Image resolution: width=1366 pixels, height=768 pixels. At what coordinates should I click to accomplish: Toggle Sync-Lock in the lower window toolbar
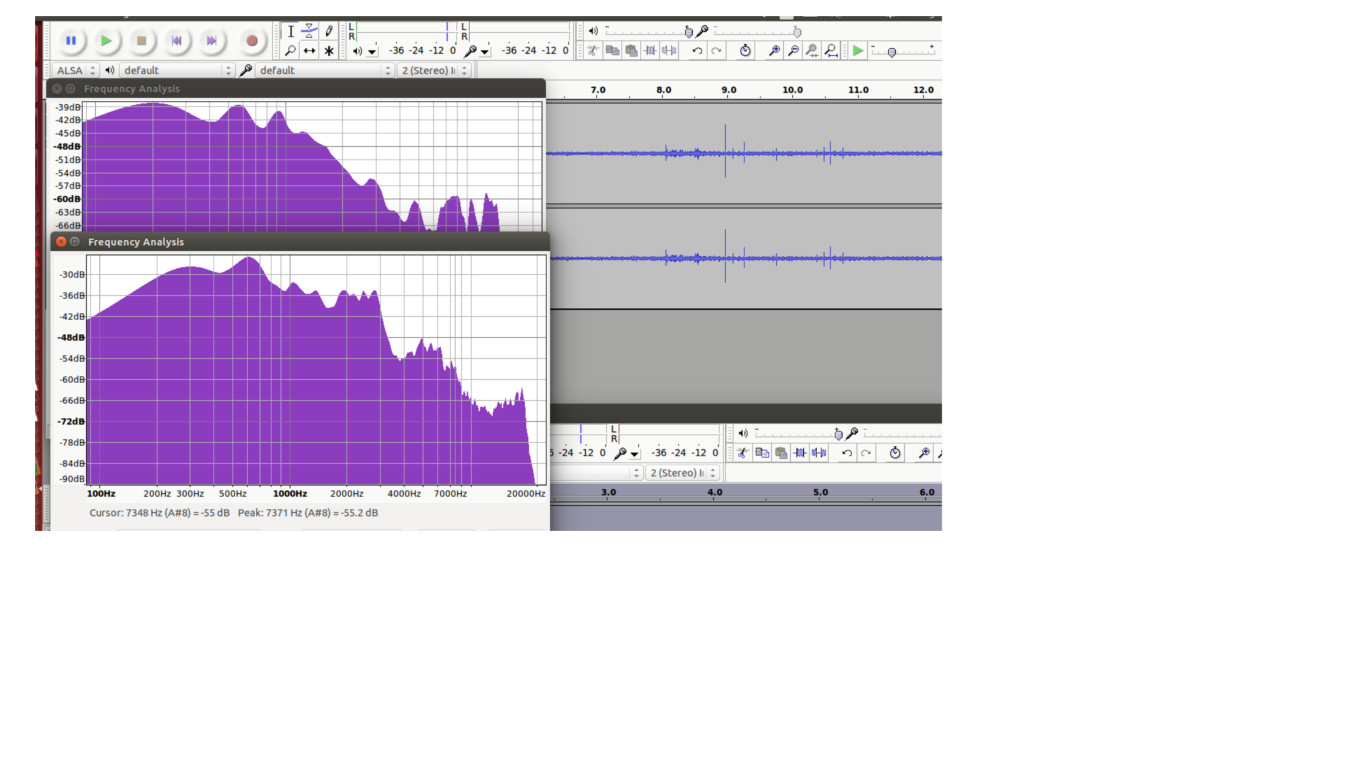(895, 453)
